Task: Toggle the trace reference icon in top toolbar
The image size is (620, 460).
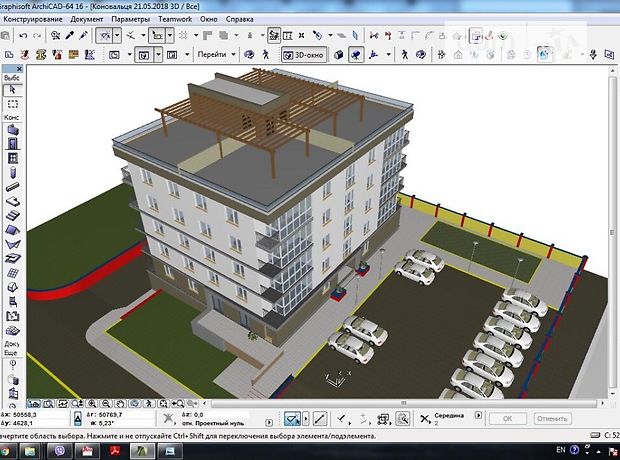Action: point(476,36)
